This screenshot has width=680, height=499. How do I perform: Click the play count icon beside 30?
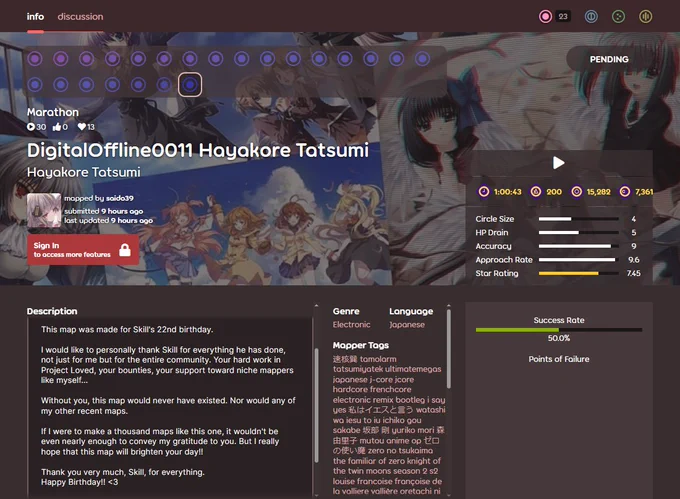click(31, 127)
